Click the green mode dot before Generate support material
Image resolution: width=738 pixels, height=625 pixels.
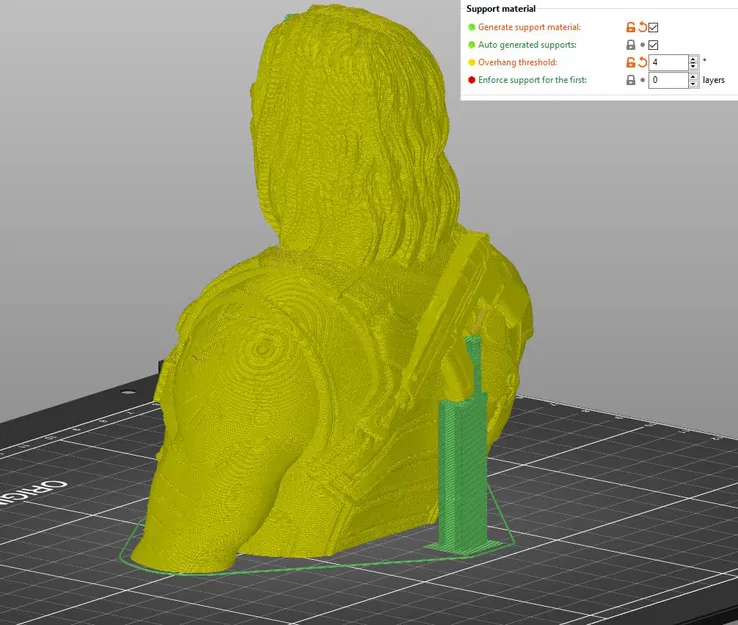(x=472, y=27)
